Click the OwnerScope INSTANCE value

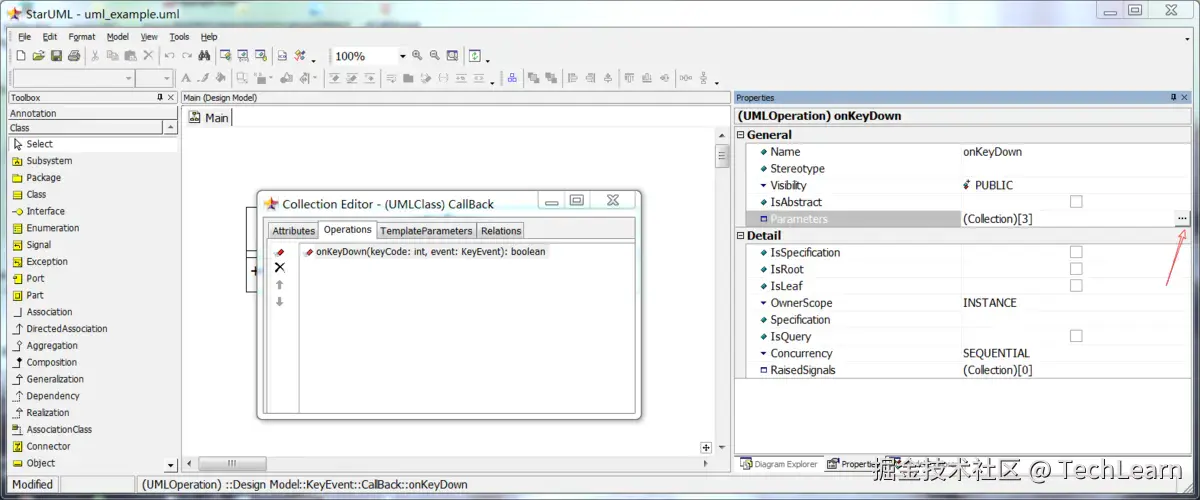pos(990,302)
